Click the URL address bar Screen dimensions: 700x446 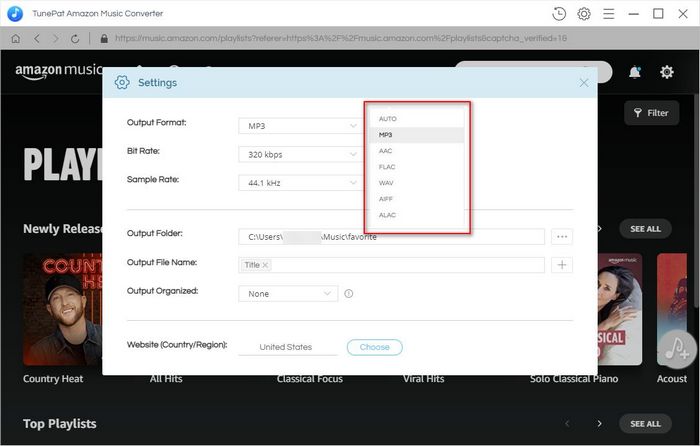341,38
